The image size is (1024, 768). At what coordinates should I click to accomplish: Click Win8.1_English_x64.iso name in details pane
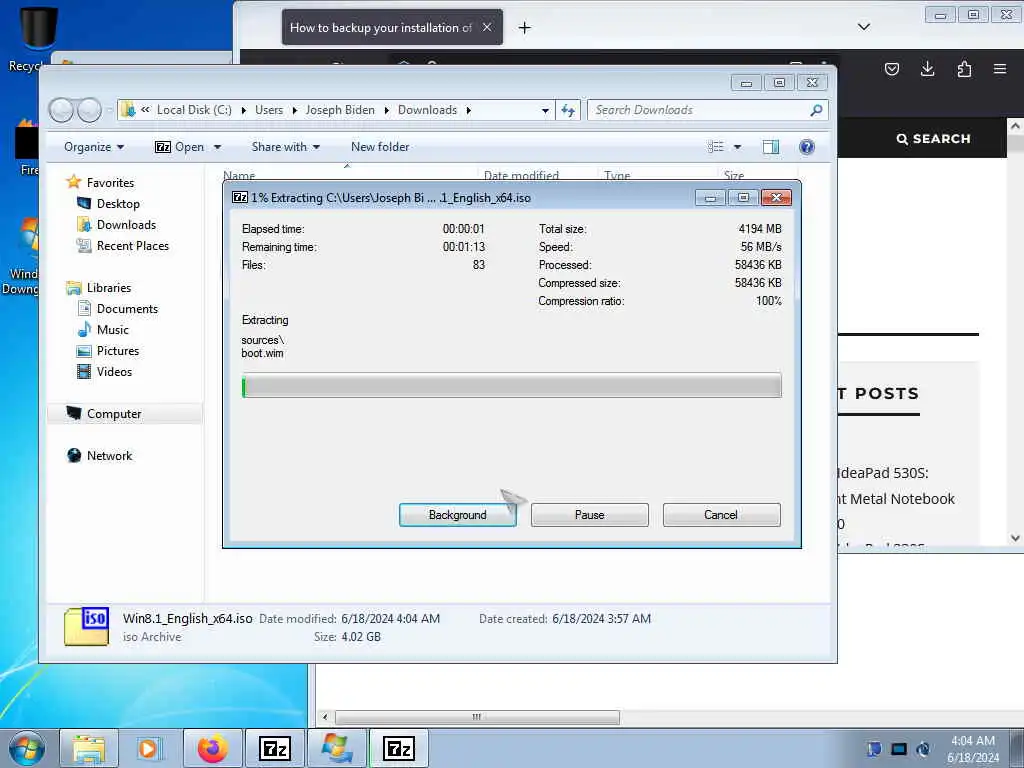[187, 618]
